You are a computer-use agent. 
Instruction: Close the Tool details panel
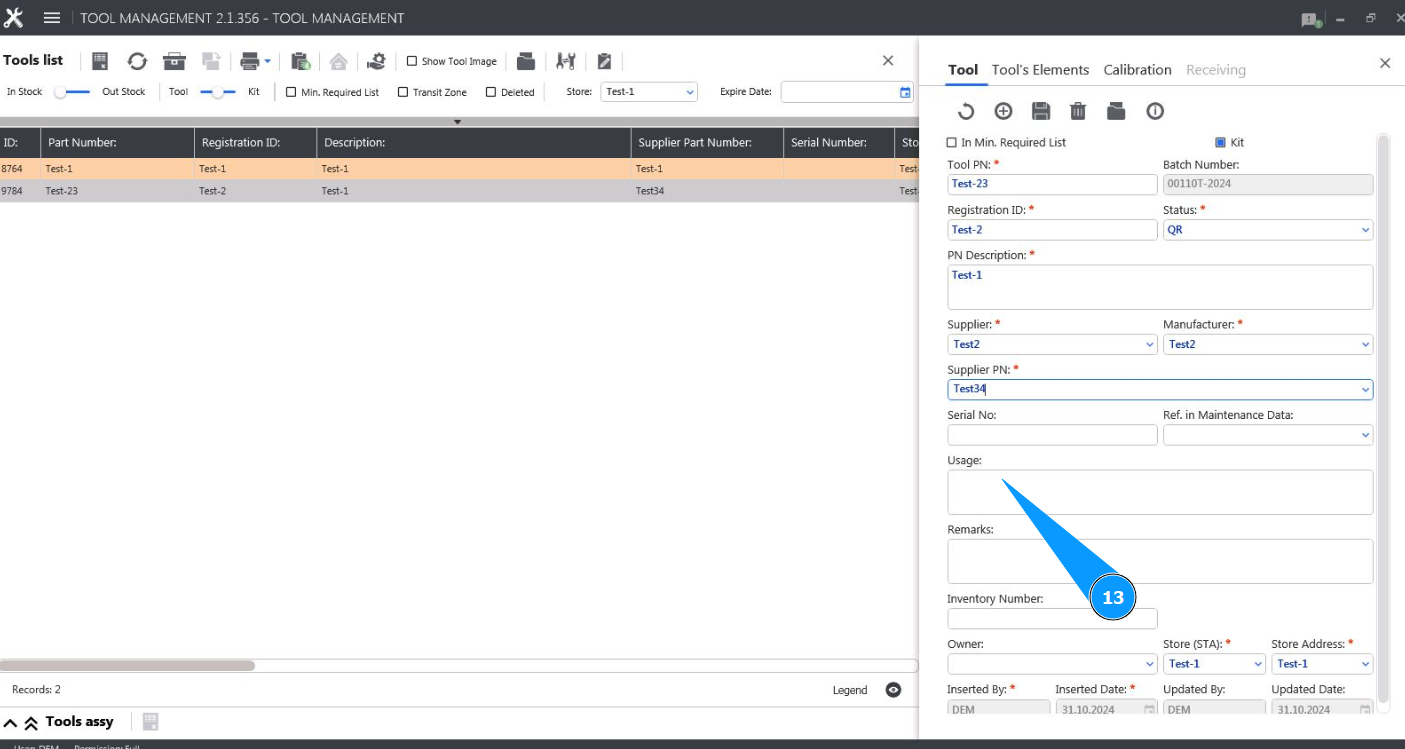pyautogui.click(x=1385, y=63)
